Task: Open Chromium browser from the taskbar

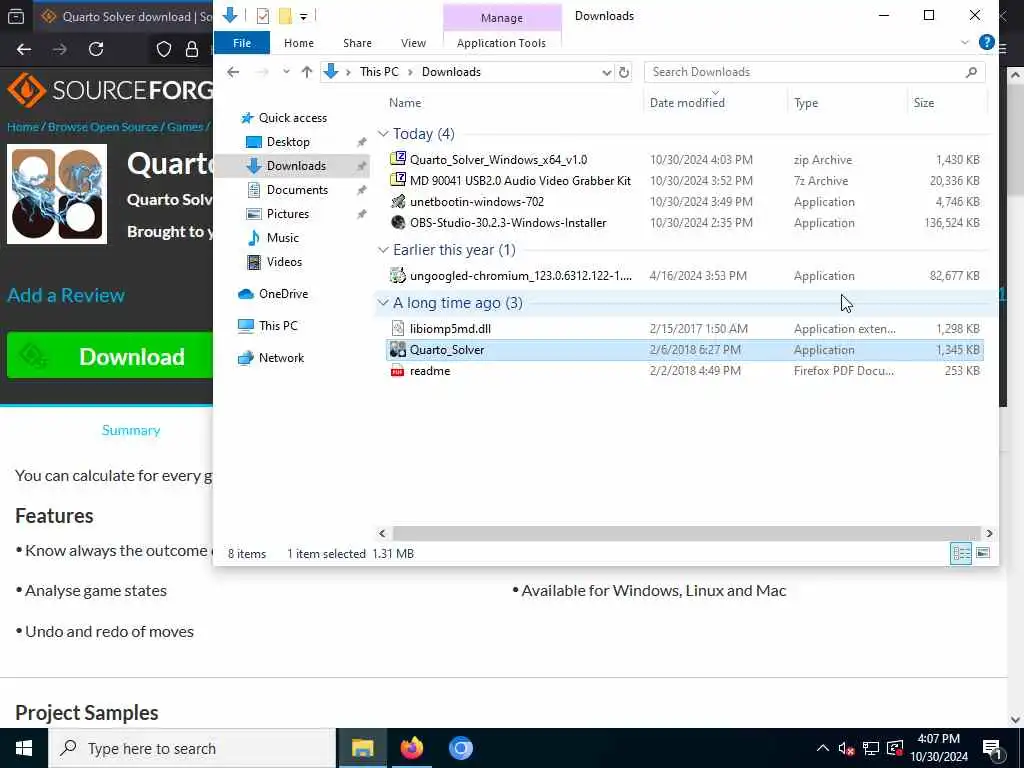Action: point(460,748)
